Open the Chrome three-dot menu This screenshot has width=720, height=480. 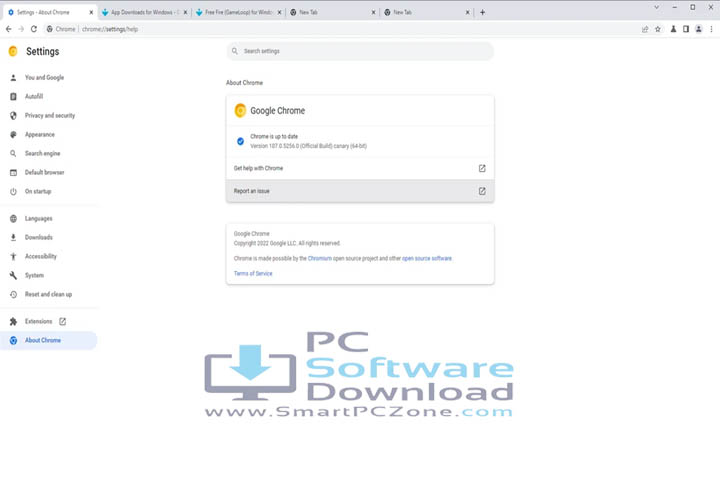711,29
